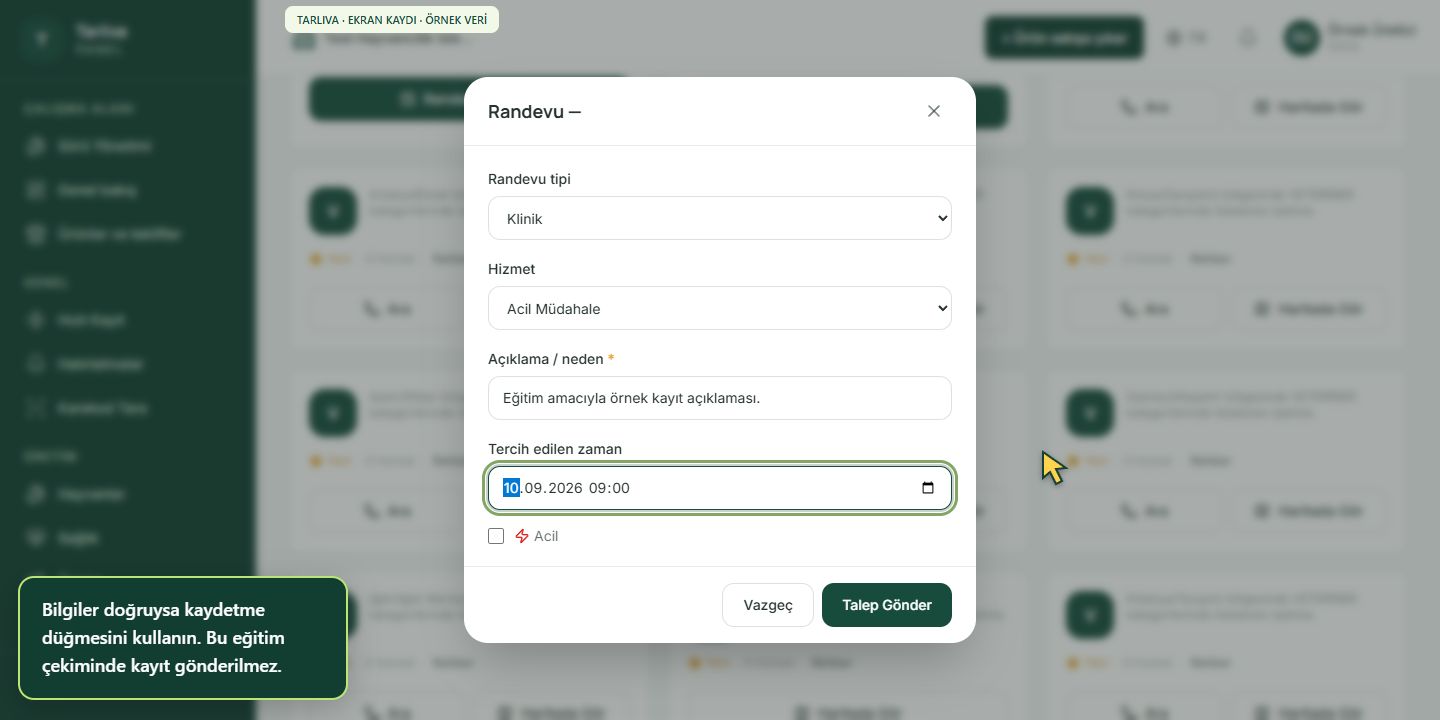Select the year "2026" in the date field
This screenshot has width=1440, height=720.
pos(565,488)
